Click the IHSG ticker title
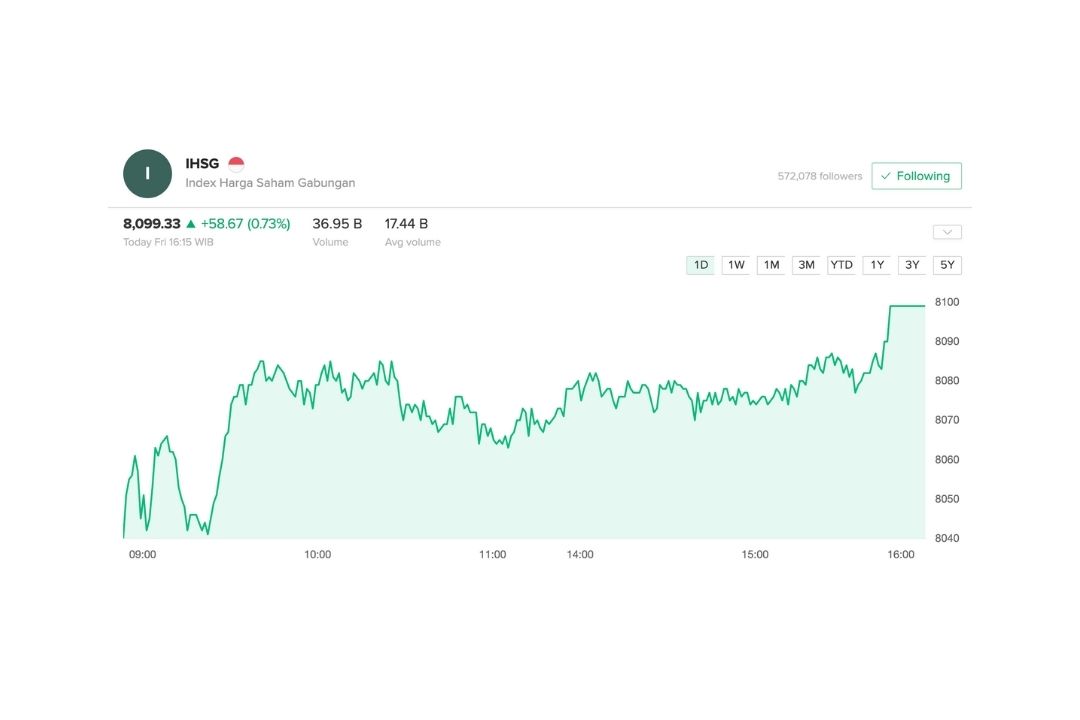1080x720 pixels. pos(202,163)
